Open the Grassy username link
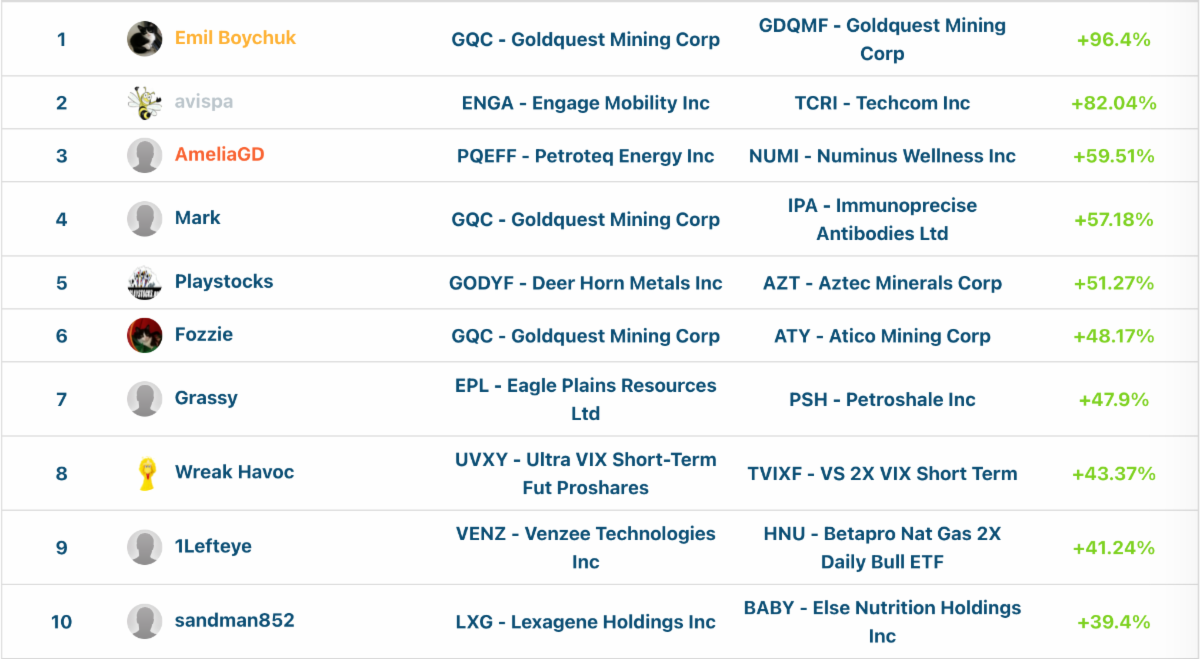This screenshot has width=1200, height=659. coord(206,398)
